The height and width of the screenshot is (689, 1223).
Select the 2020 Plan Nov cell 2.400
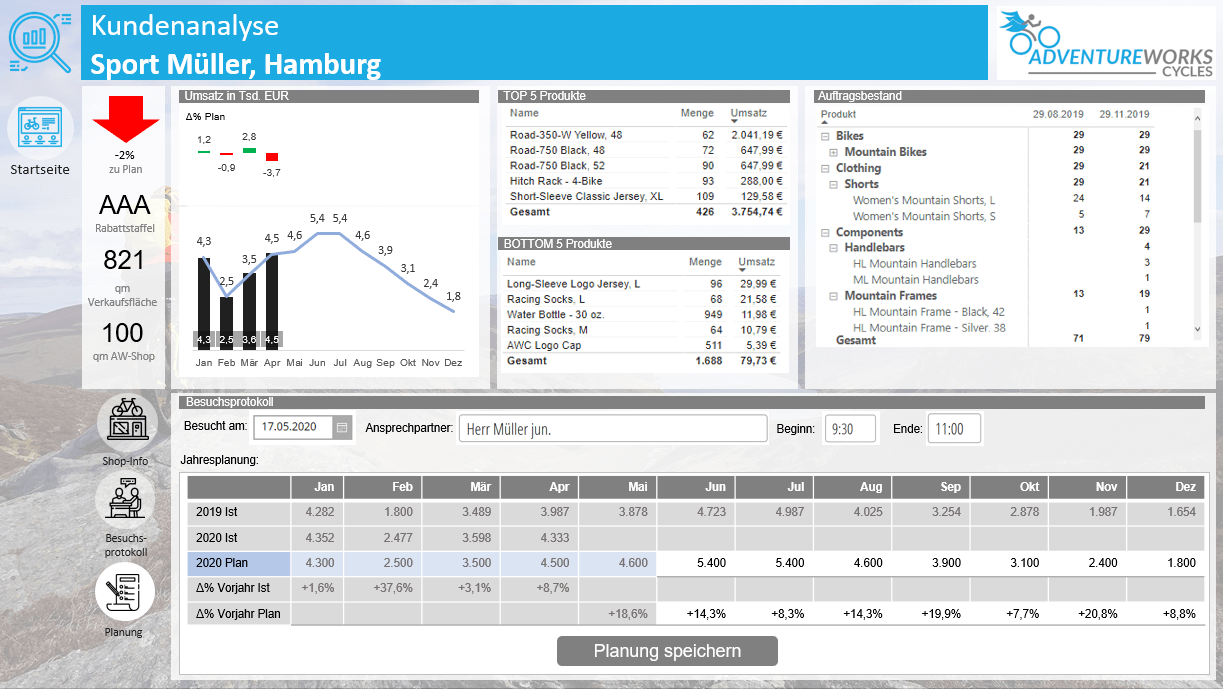[x=1087, y=563]
